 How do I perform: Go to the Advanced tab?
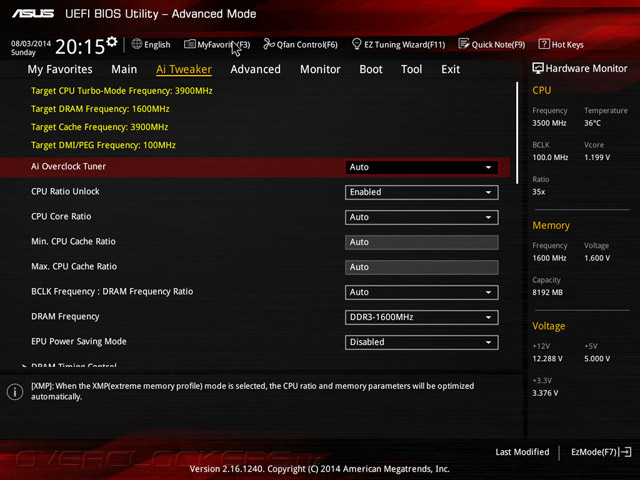click(x=256, y=69)
